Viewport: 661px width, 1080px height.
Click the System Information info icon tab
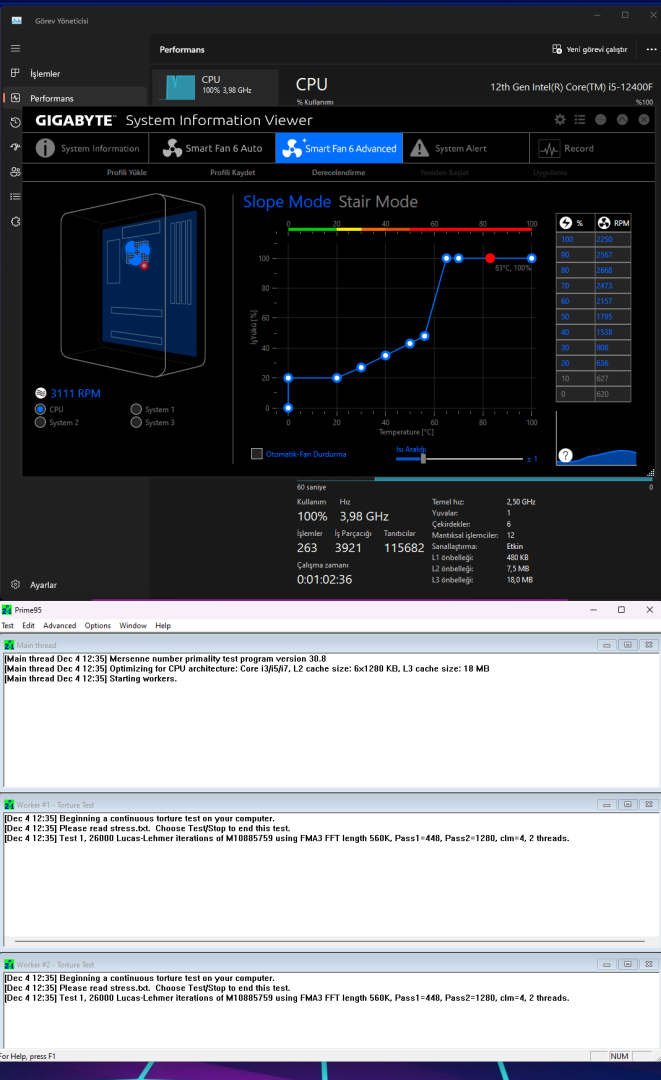tap(87, 148)
